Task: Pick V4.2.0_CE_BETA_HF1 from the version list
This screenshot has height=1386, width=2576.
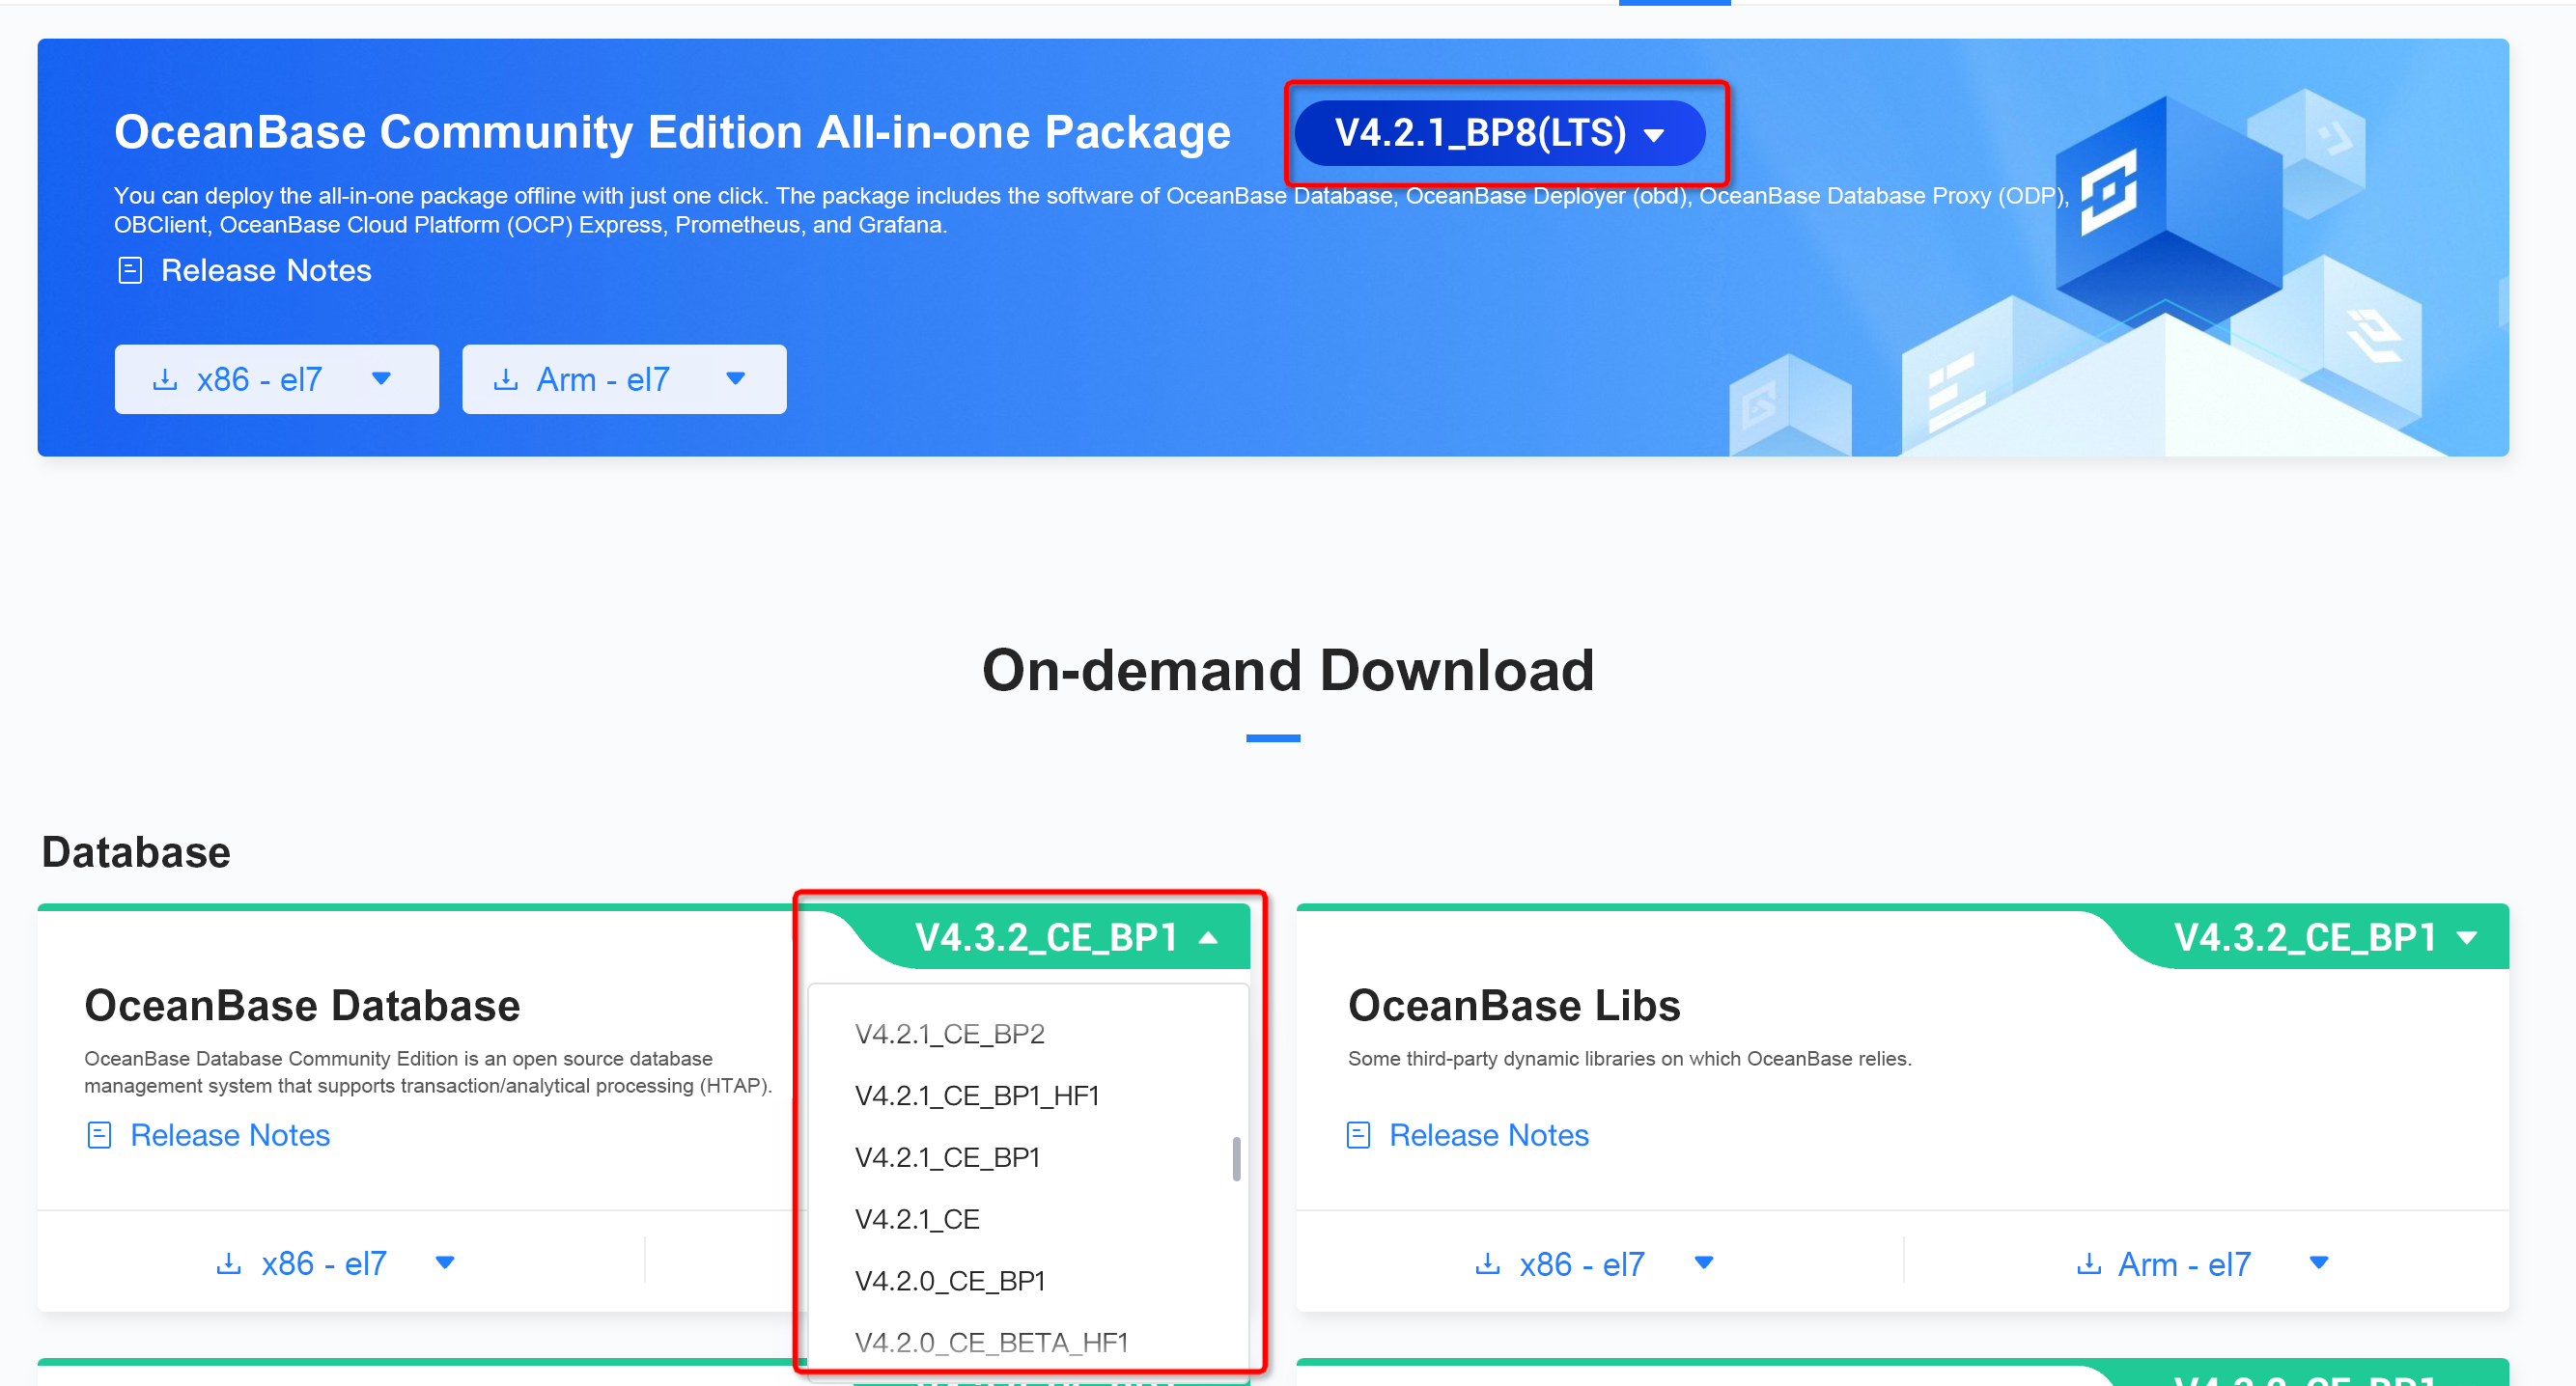Action: coord(991,1343)
